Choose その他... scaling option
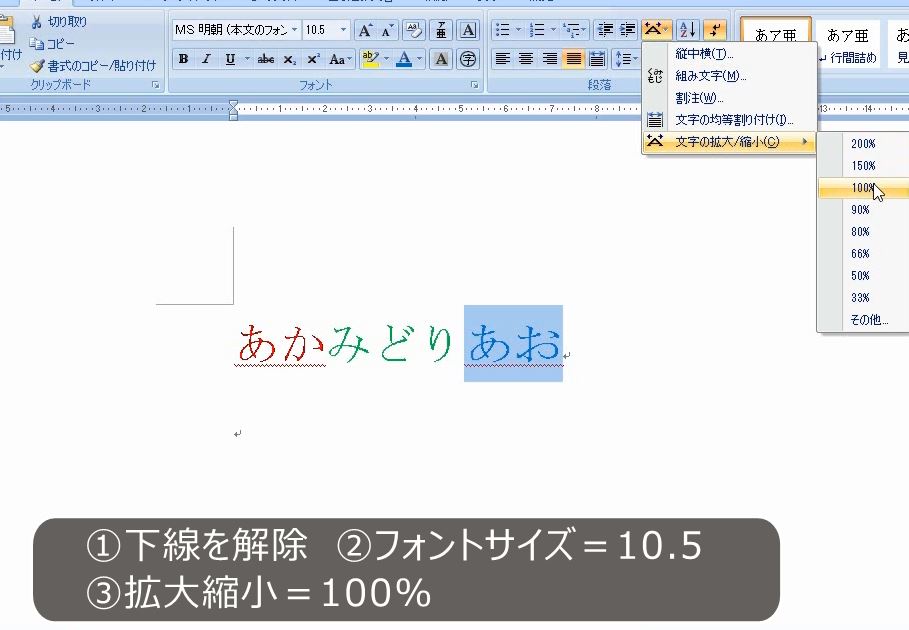 pyautogui.click(x=863, y=320)
